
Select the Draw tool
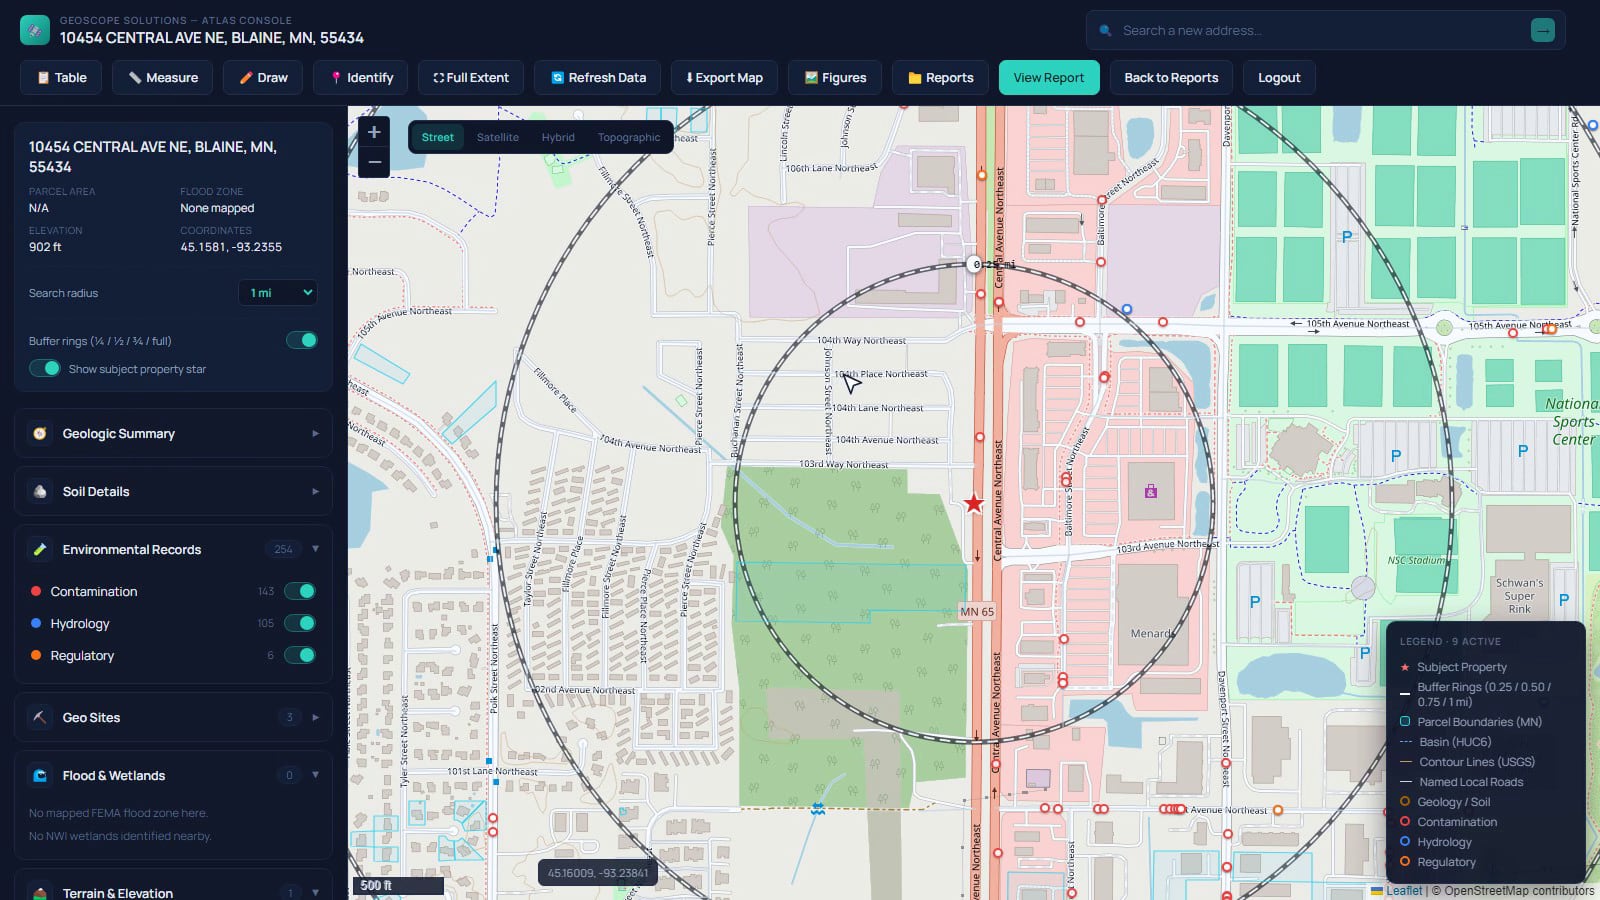[x=263, y=77]
